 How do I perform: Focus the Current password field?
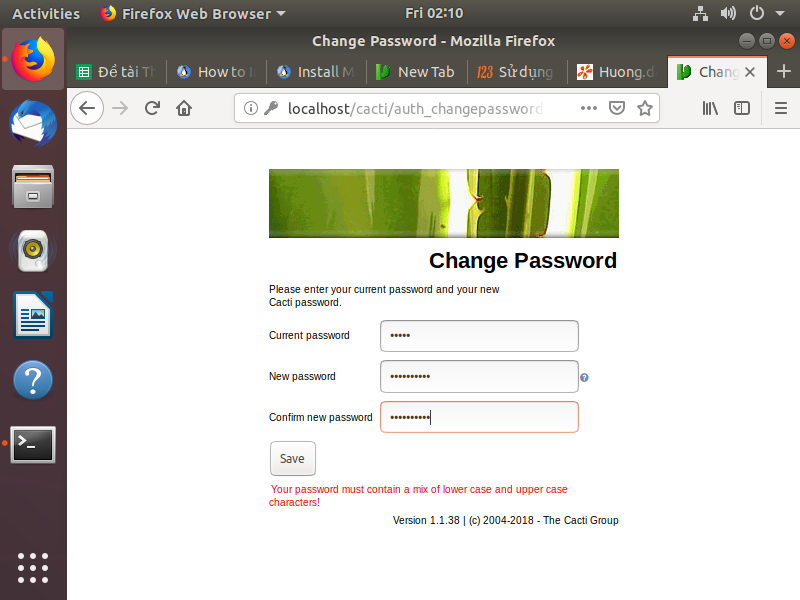[479, 336]
